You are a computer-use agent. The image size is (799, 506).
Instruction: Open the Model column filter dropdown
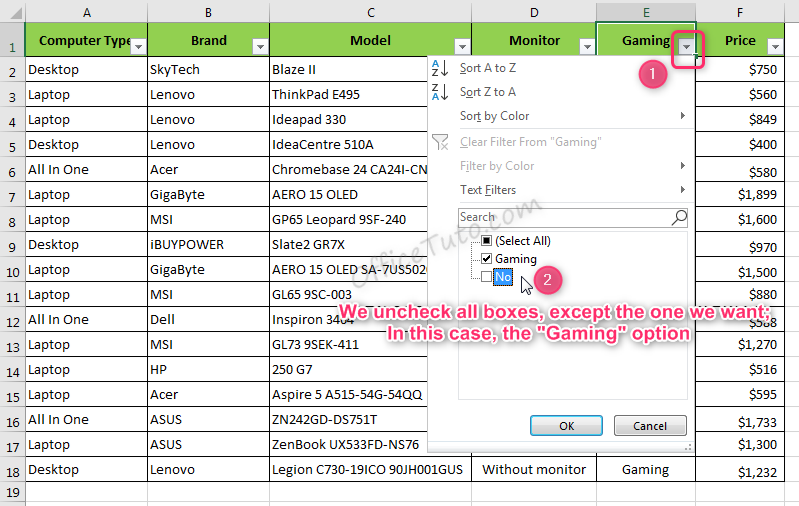(462, 47)
